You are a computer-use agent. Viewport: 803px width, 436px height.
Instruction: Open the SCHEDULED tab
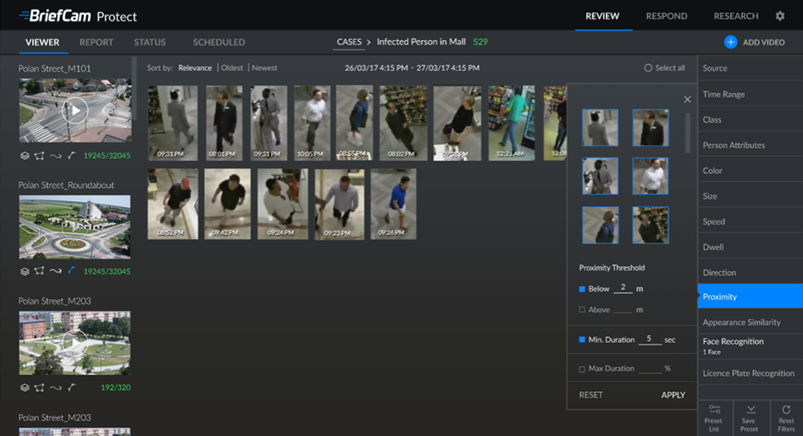click(219, 42)
